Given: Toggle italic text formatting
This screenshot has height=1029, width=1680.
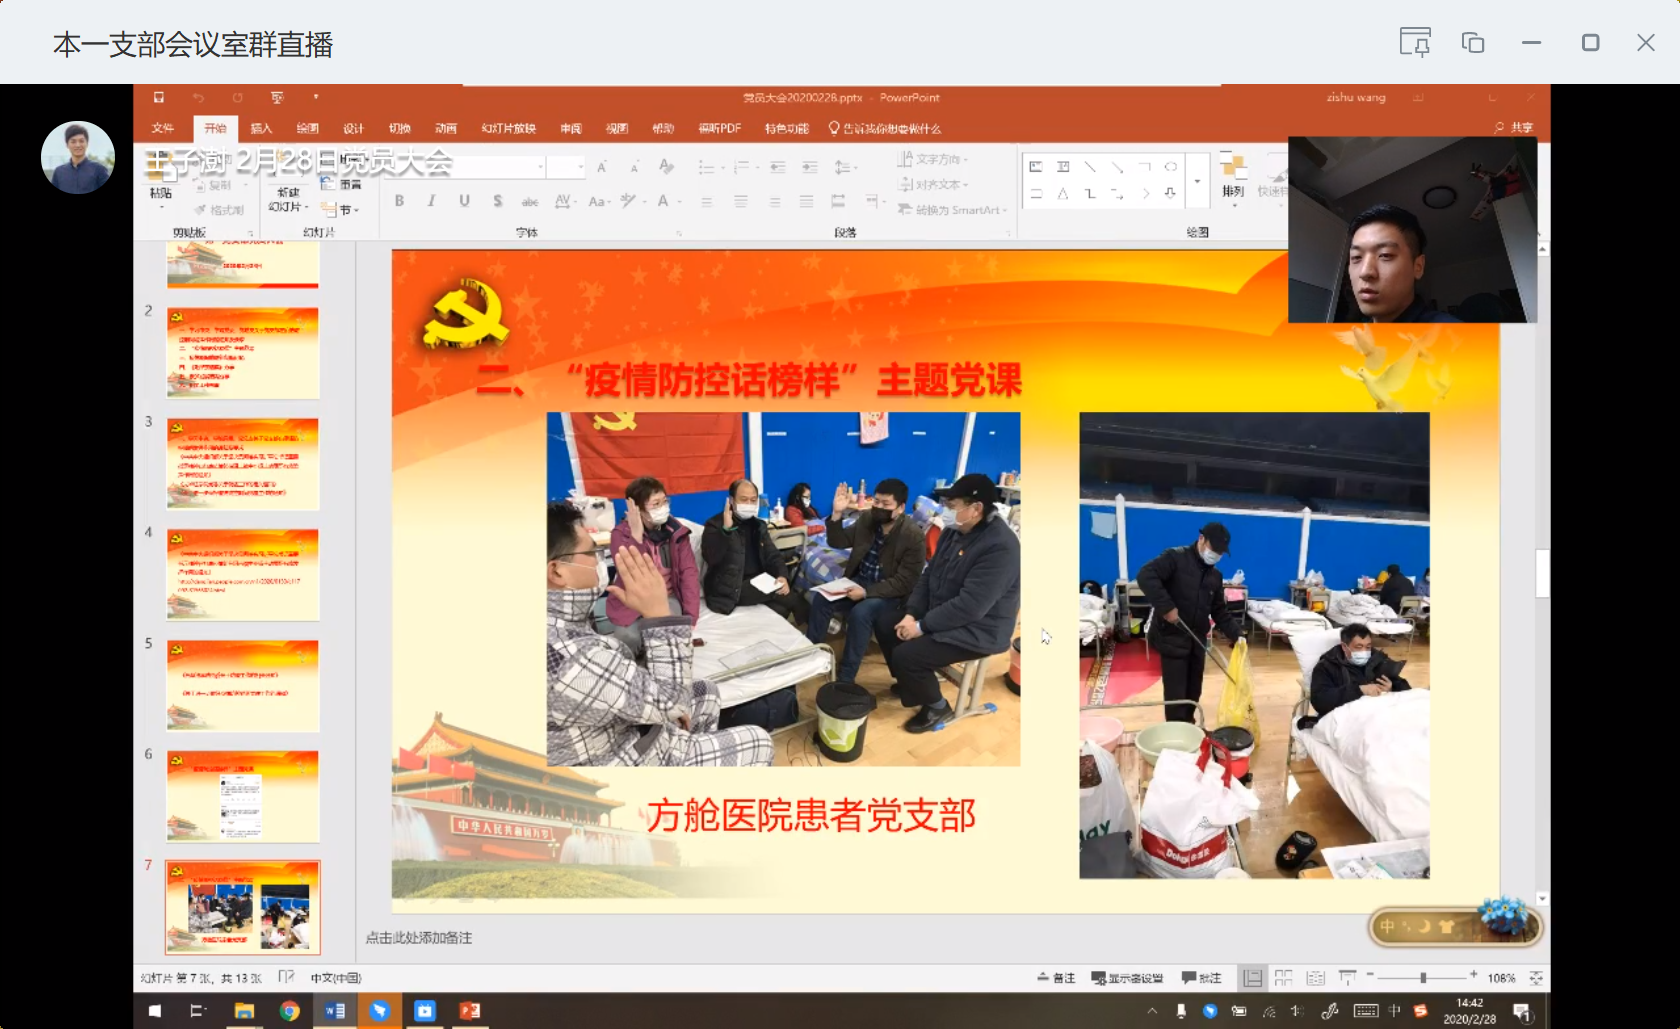Looking at the screenshot, I should pyautogui.click(x=431, y=201).
